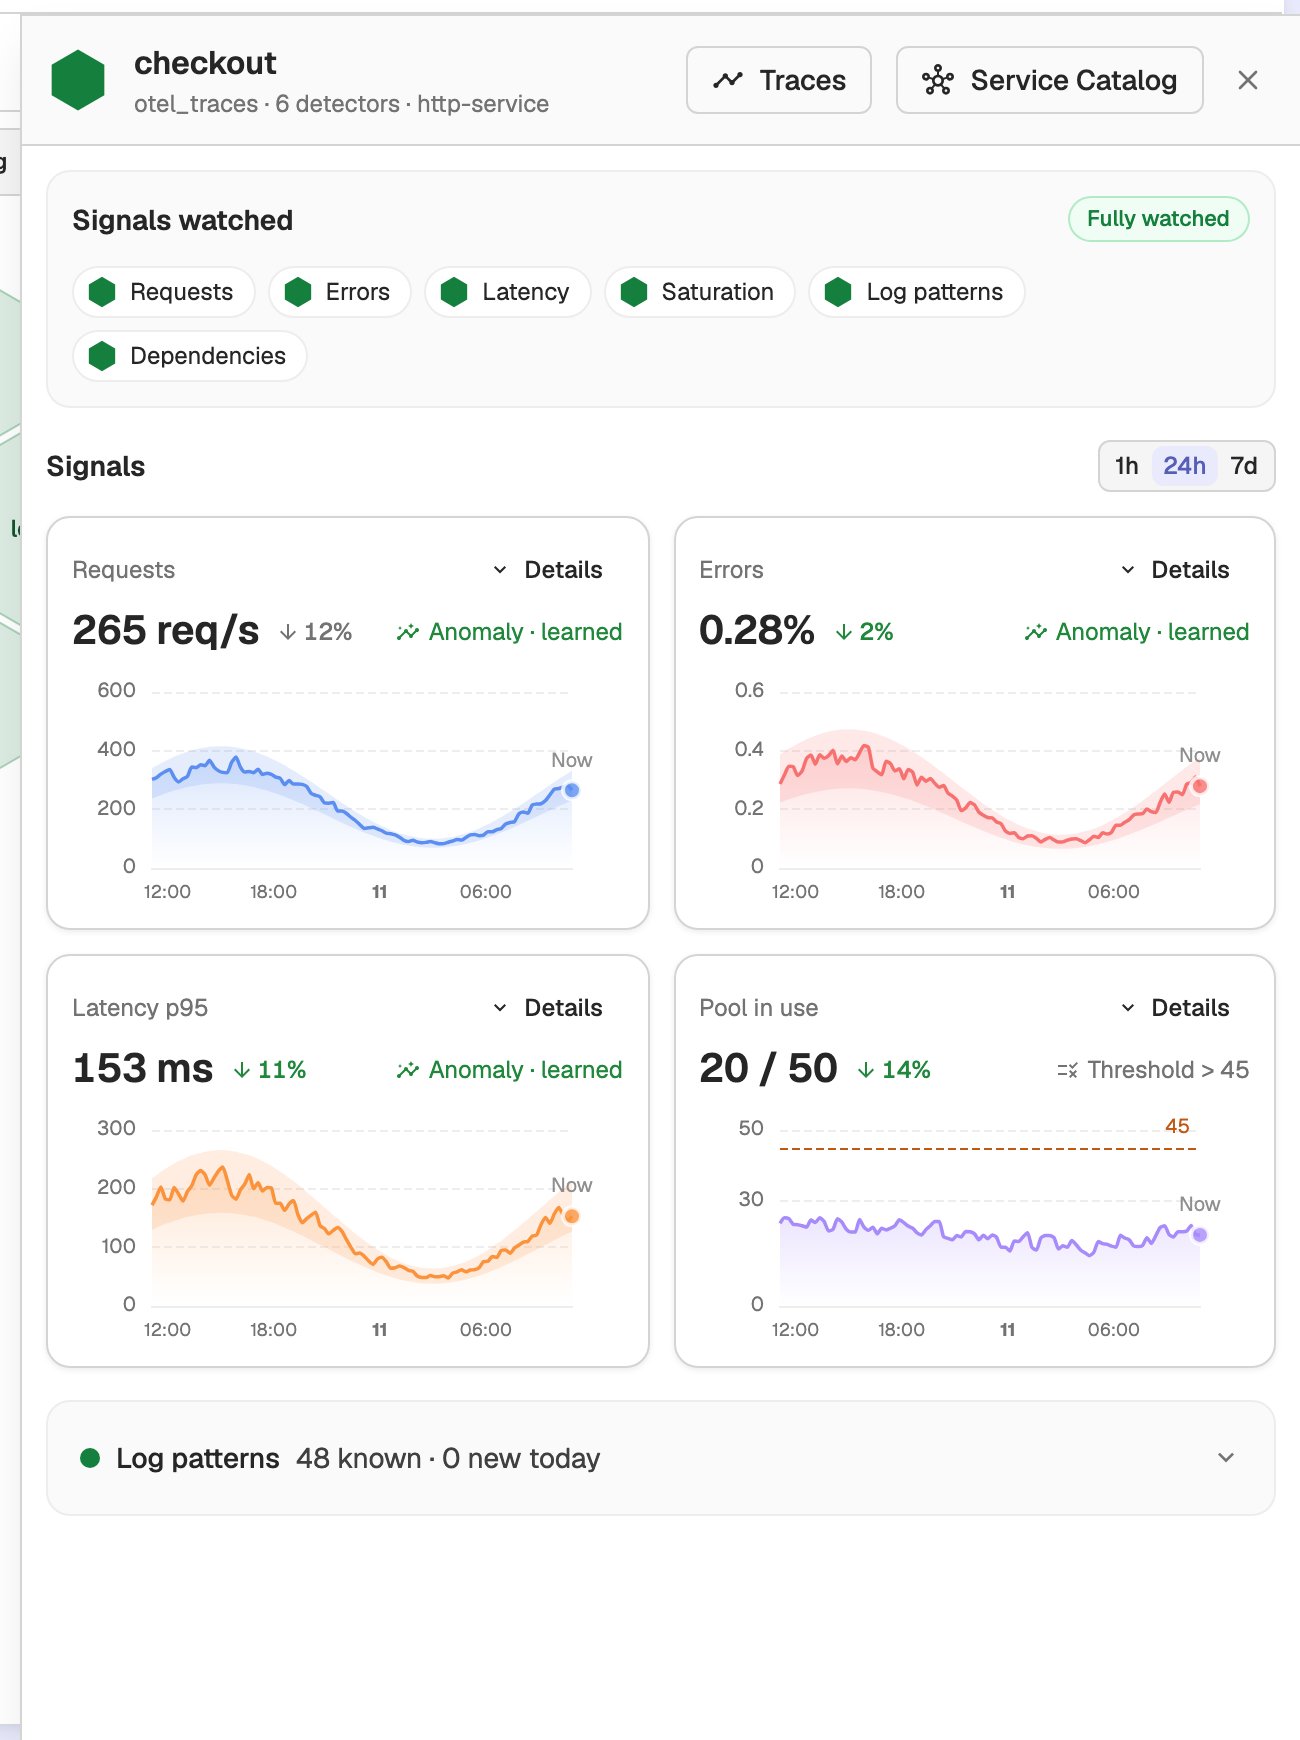Click the 0.28% error rate value
1300x1740 pixels.
pyautogui.click(x=757, y=631)
